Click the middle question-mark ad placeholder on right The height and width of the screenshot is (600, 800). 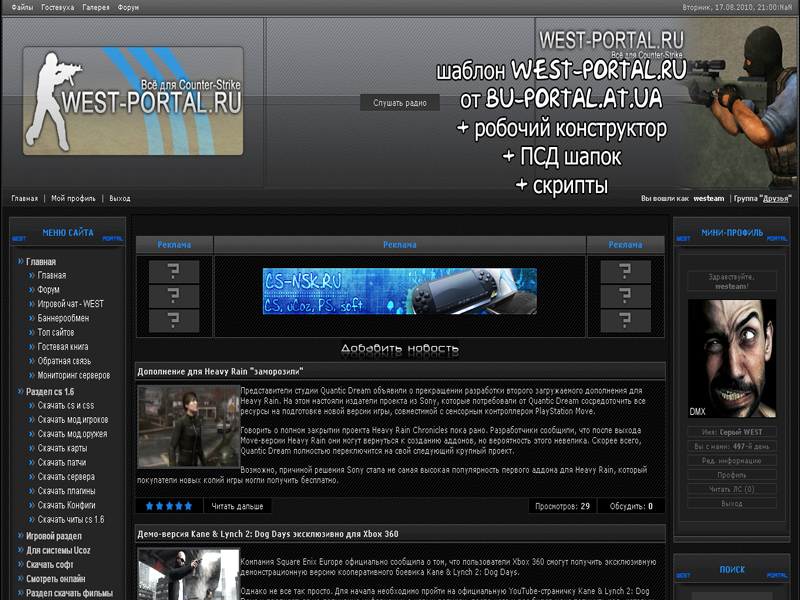pyautogui.click(x=625, y=296)
